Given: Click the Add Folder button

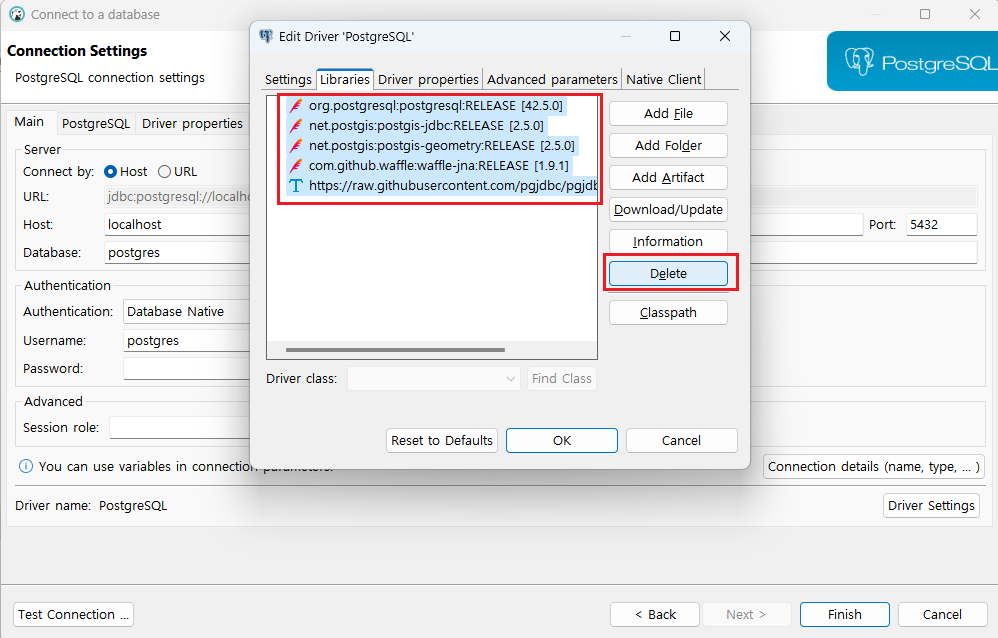Looking at the screenshot, I should 668,146.
